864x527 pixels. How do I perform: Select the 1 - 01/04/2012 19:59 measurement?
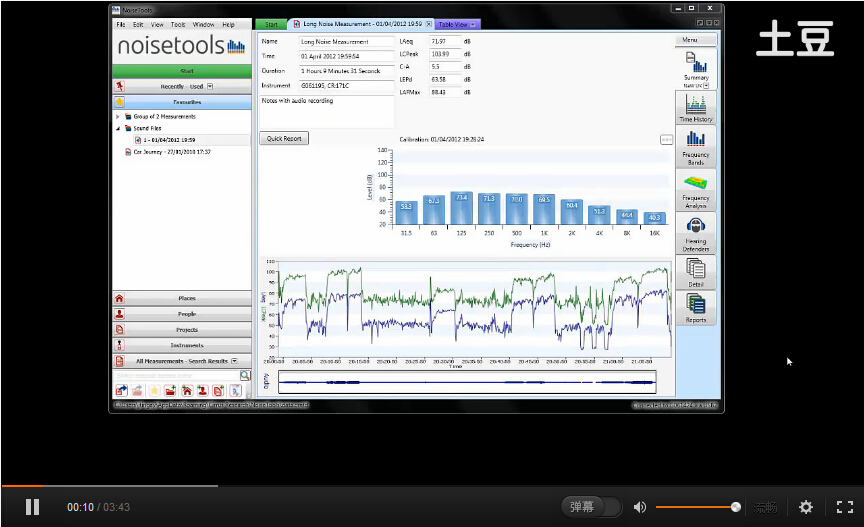169,140
